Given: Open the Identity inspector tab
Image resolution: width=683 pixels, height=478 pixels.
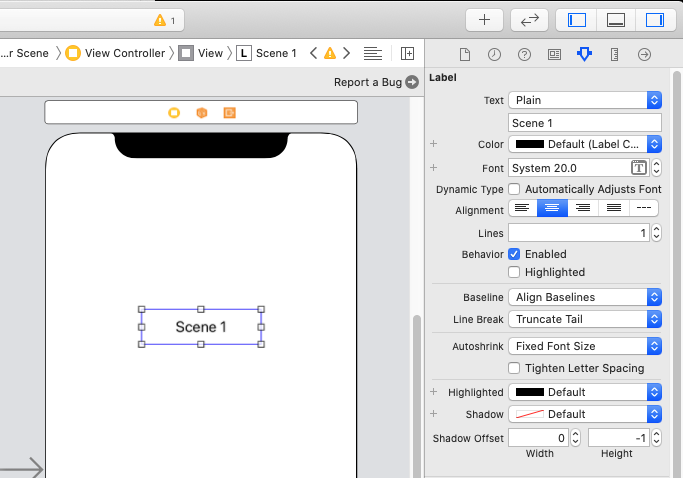Looking at the screenshot, I should click(554, 54).
